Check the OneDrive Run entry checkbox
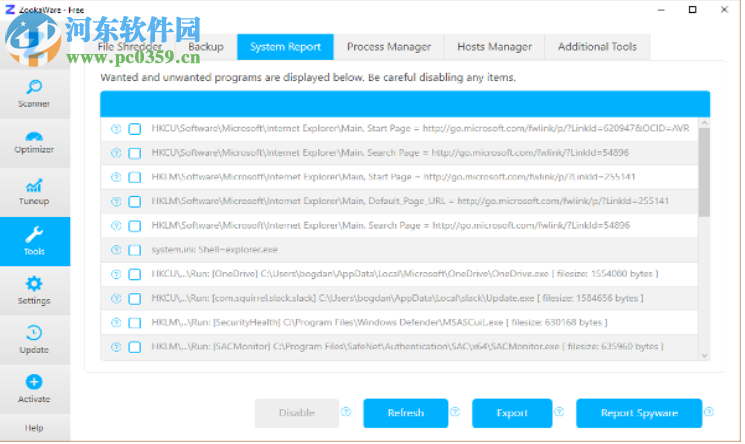745x444 pixels. [135, 274]
